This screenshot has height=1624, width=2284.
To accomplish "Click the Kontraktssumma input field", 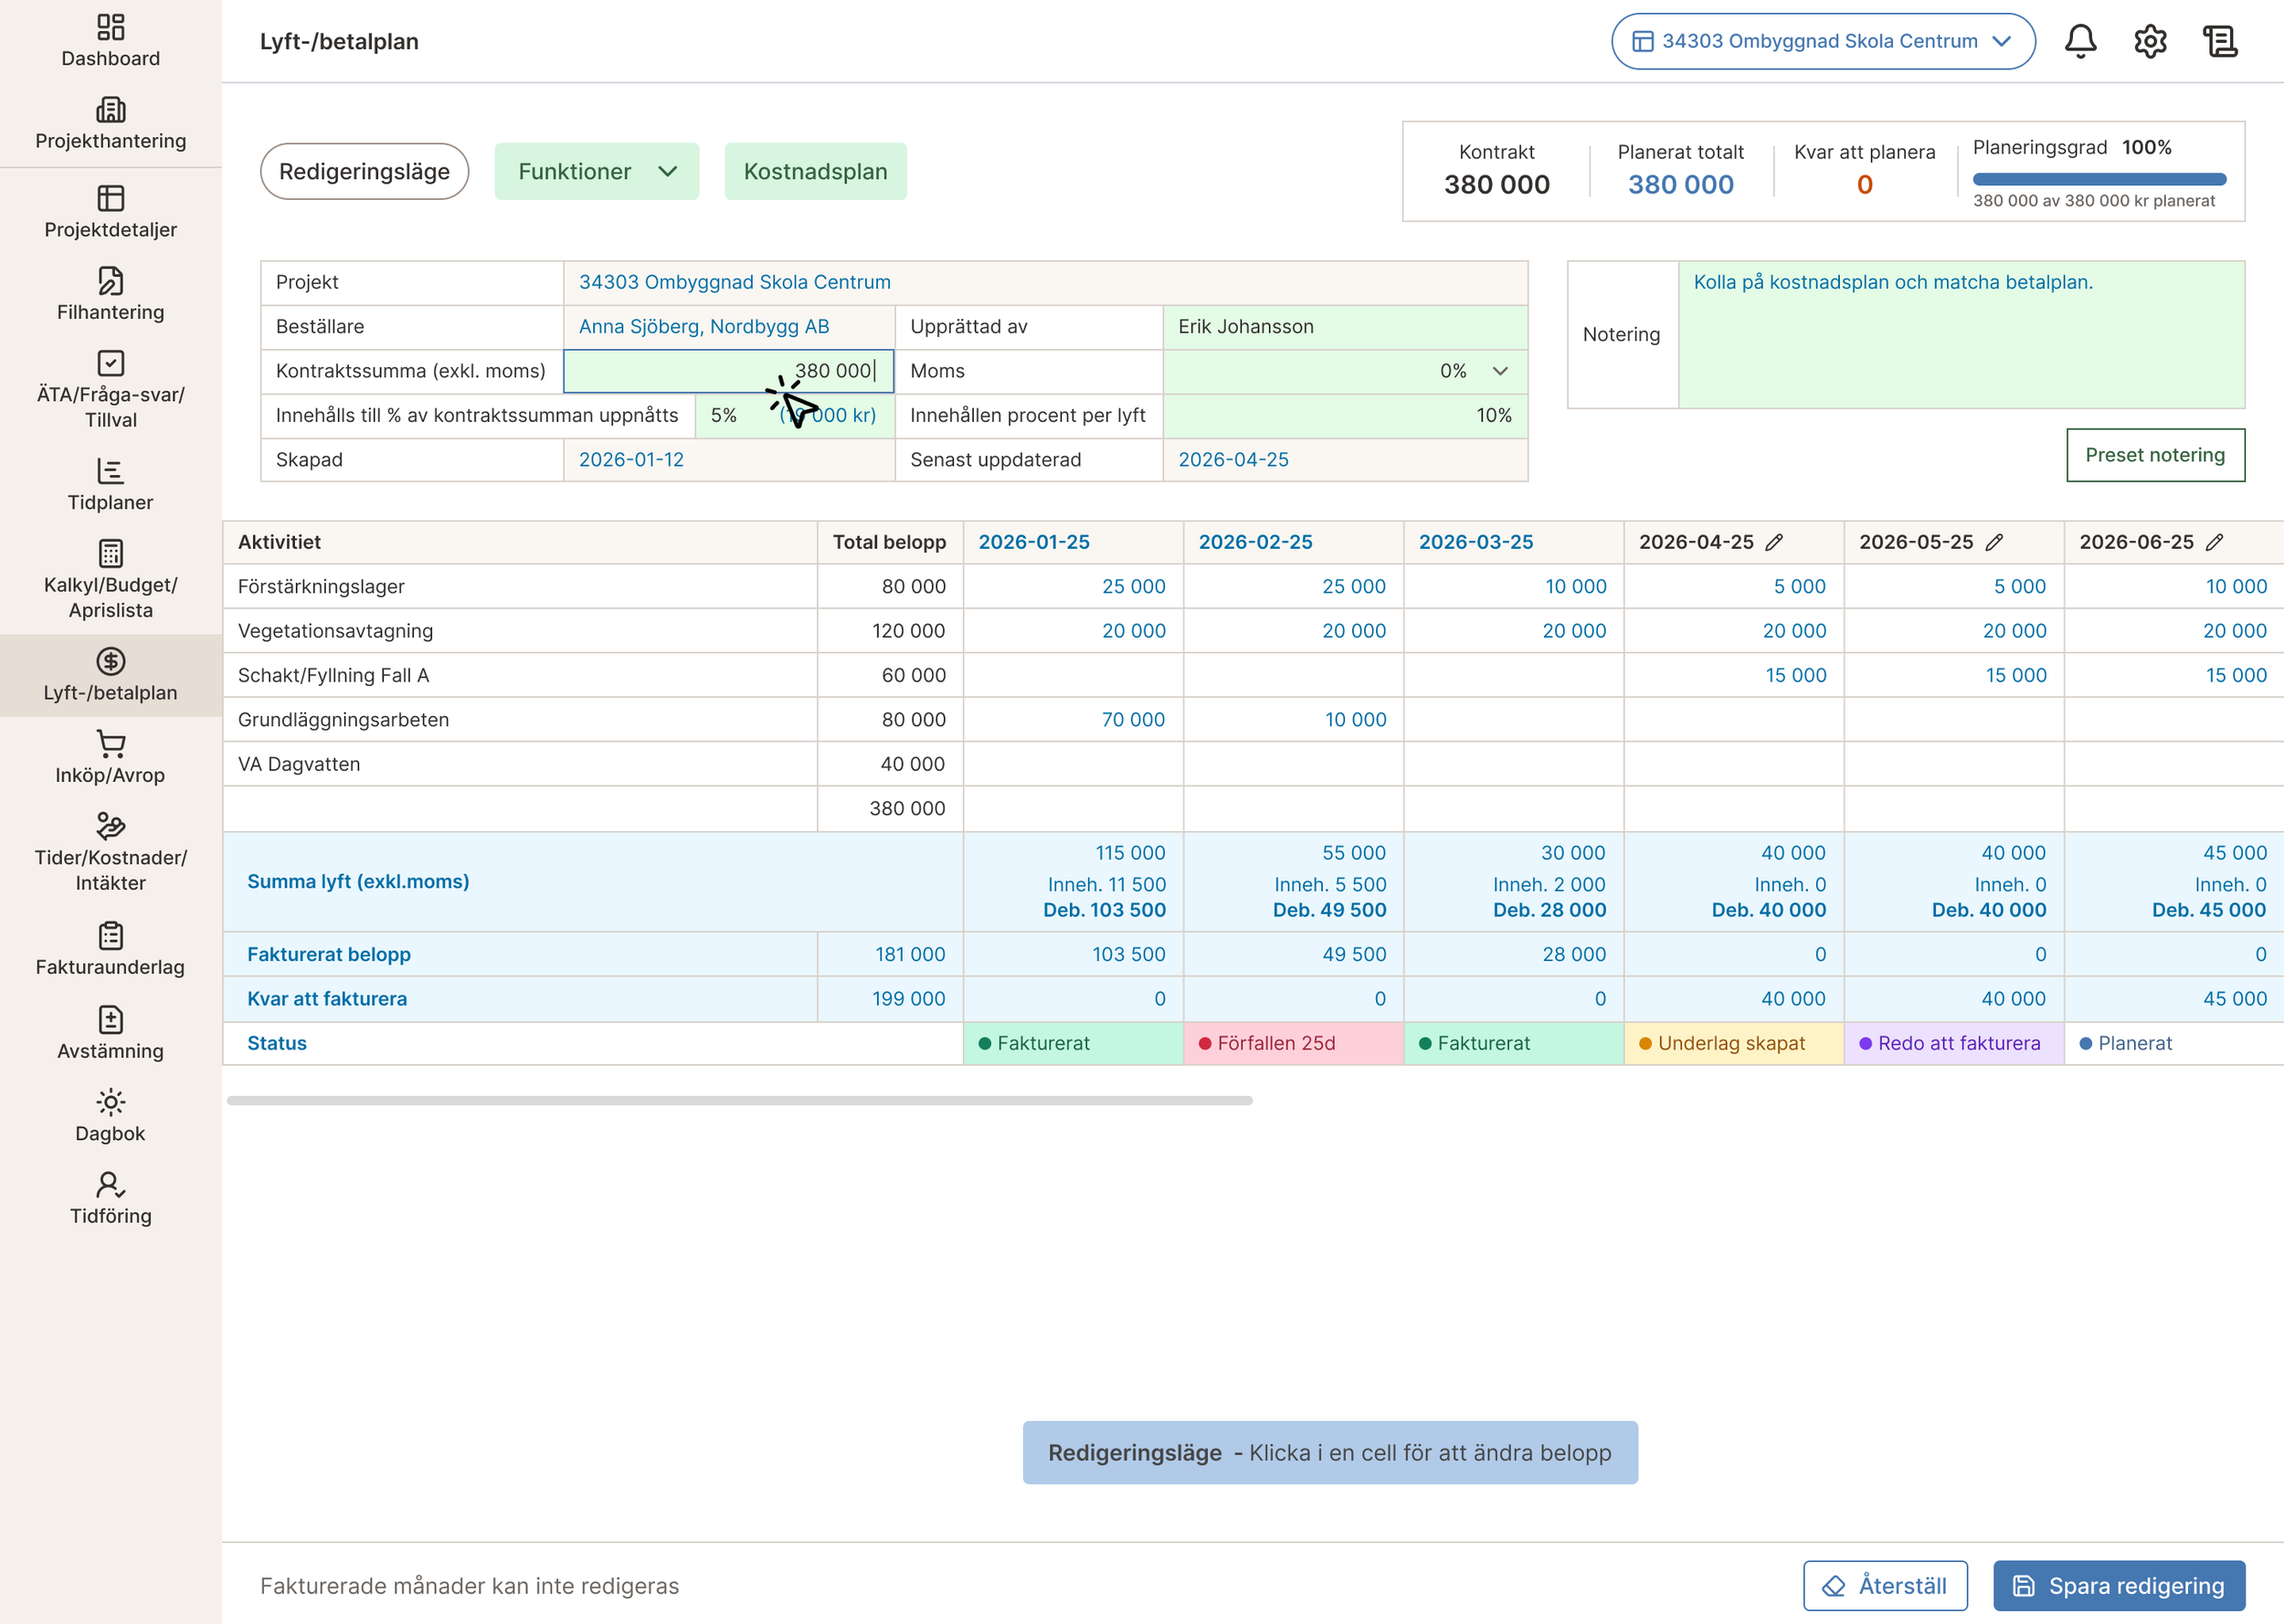I will (x=728, y=371).
